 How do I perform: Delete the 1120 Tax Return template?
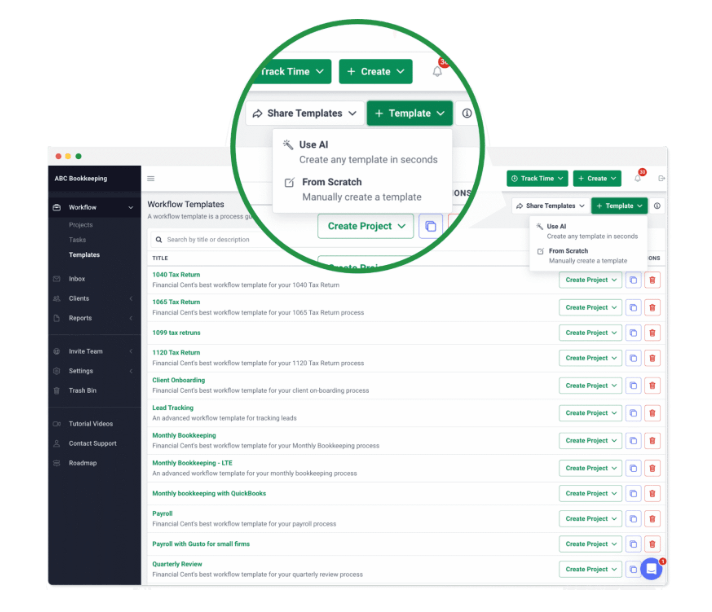click(x=652, y=358)
